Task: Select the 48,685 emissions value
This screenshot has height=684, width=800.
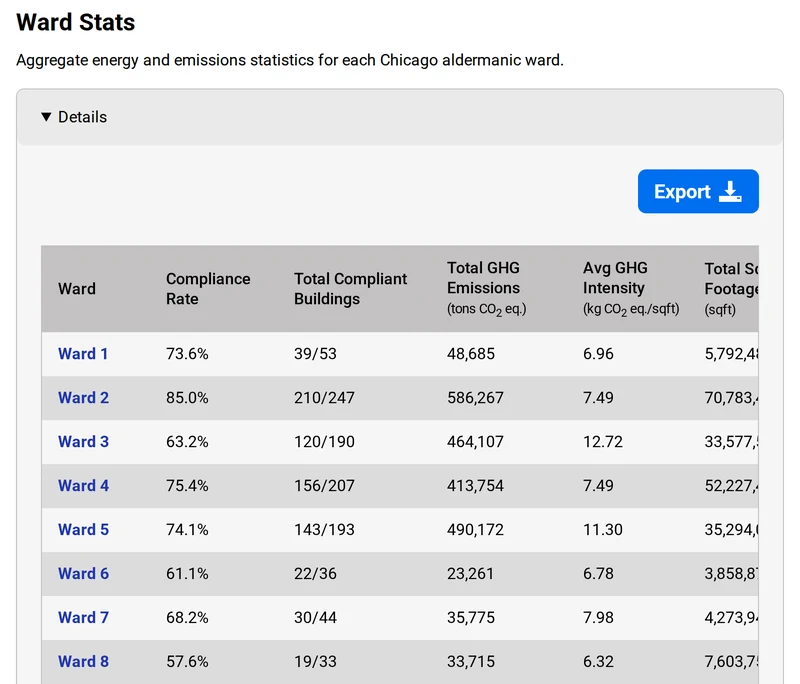Action: [471, 353]
